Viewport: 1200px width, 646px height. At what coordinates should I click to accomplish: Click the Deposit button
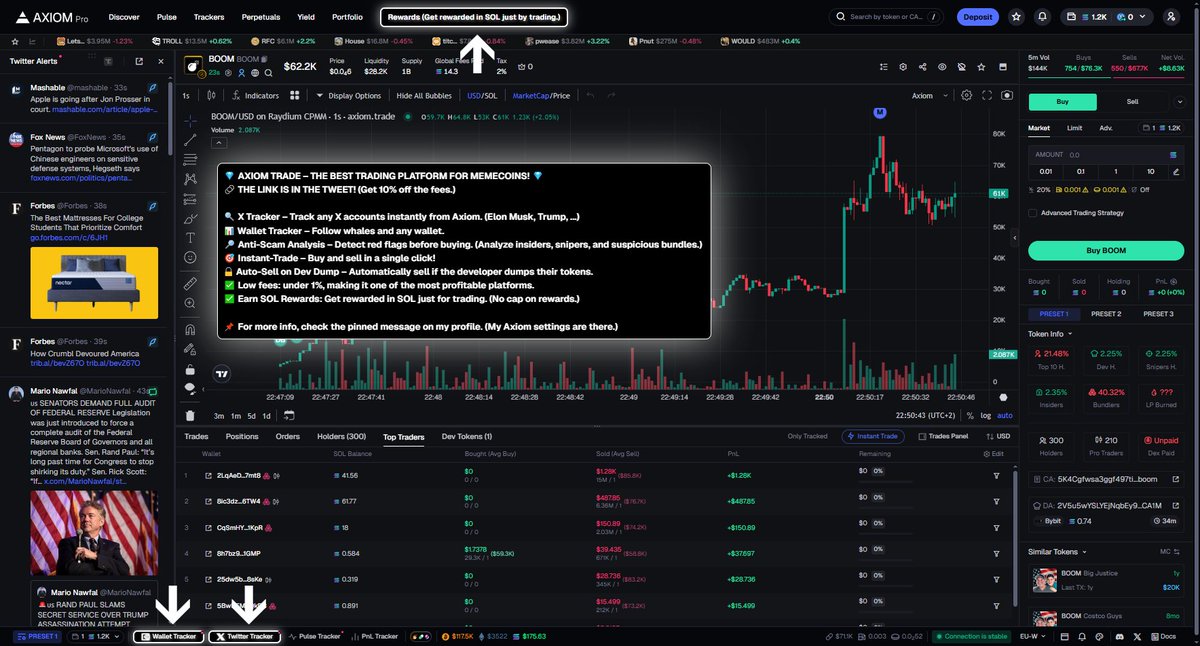coord(977,17)
